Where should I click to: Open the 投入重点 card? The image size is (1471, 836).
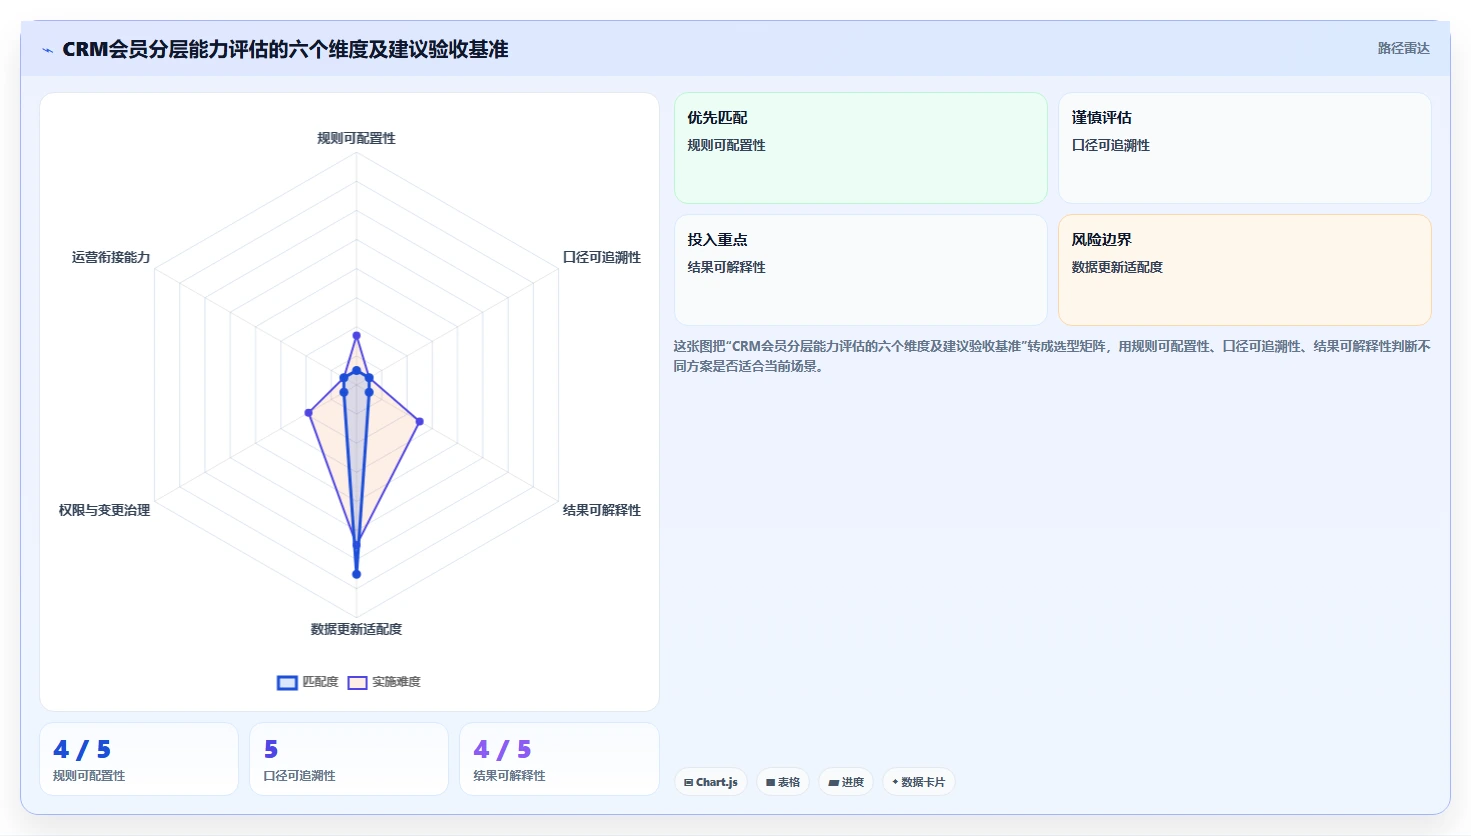860,270
